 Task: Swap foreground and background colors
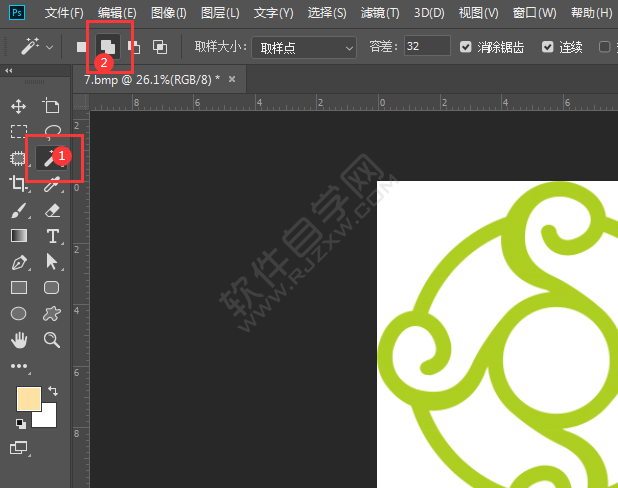pyautogui.click(x=53, y=391)
